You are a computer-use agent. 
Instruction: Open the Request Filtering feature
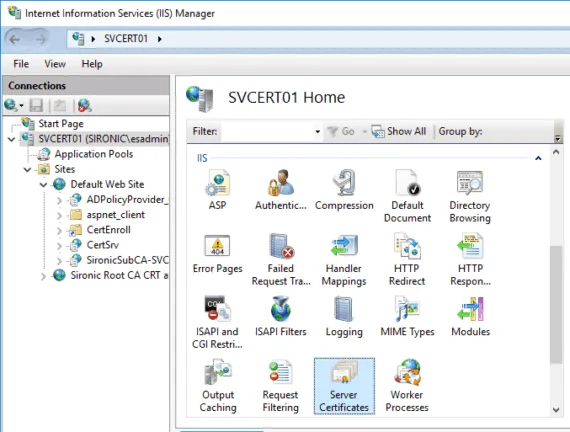pos(280,386)
